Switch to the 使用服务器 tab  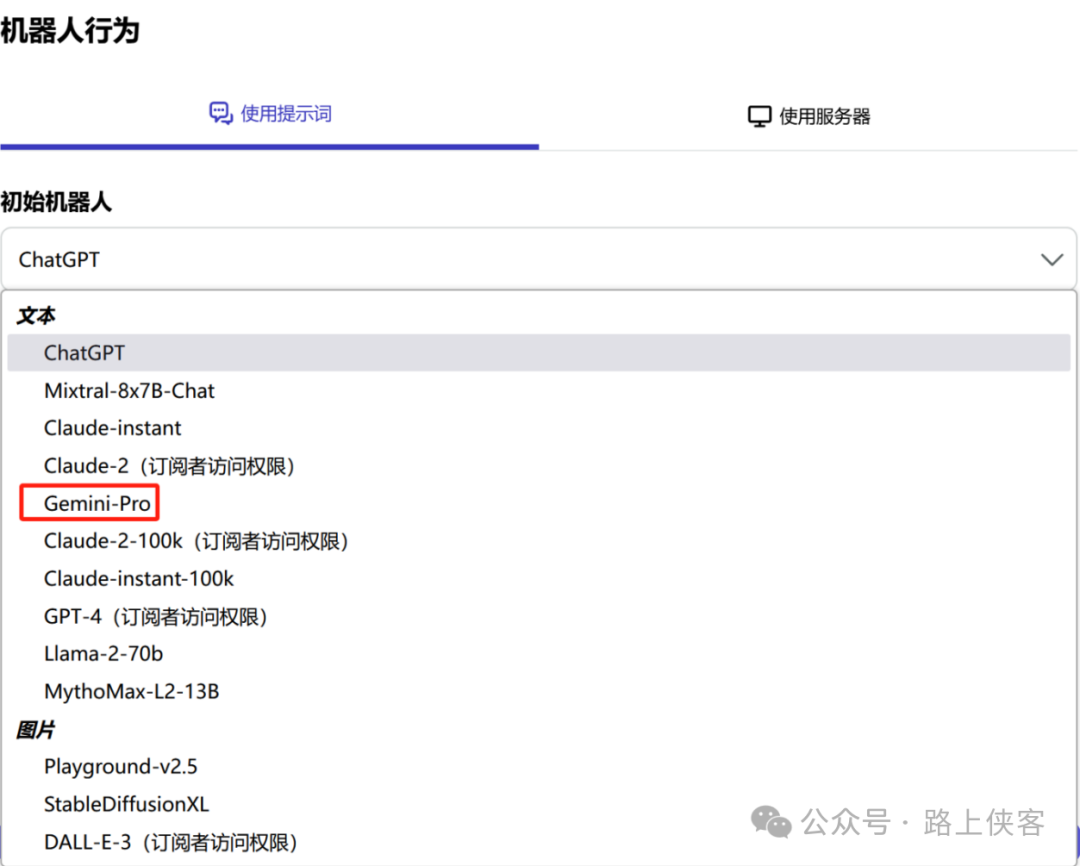pos(809,116)
